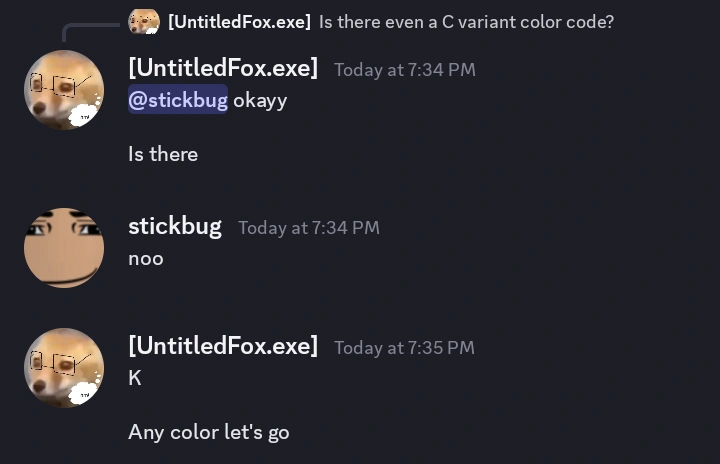Open UntitledFox.exe's avatar beside the 7:34 PM message

coord(64,90)
